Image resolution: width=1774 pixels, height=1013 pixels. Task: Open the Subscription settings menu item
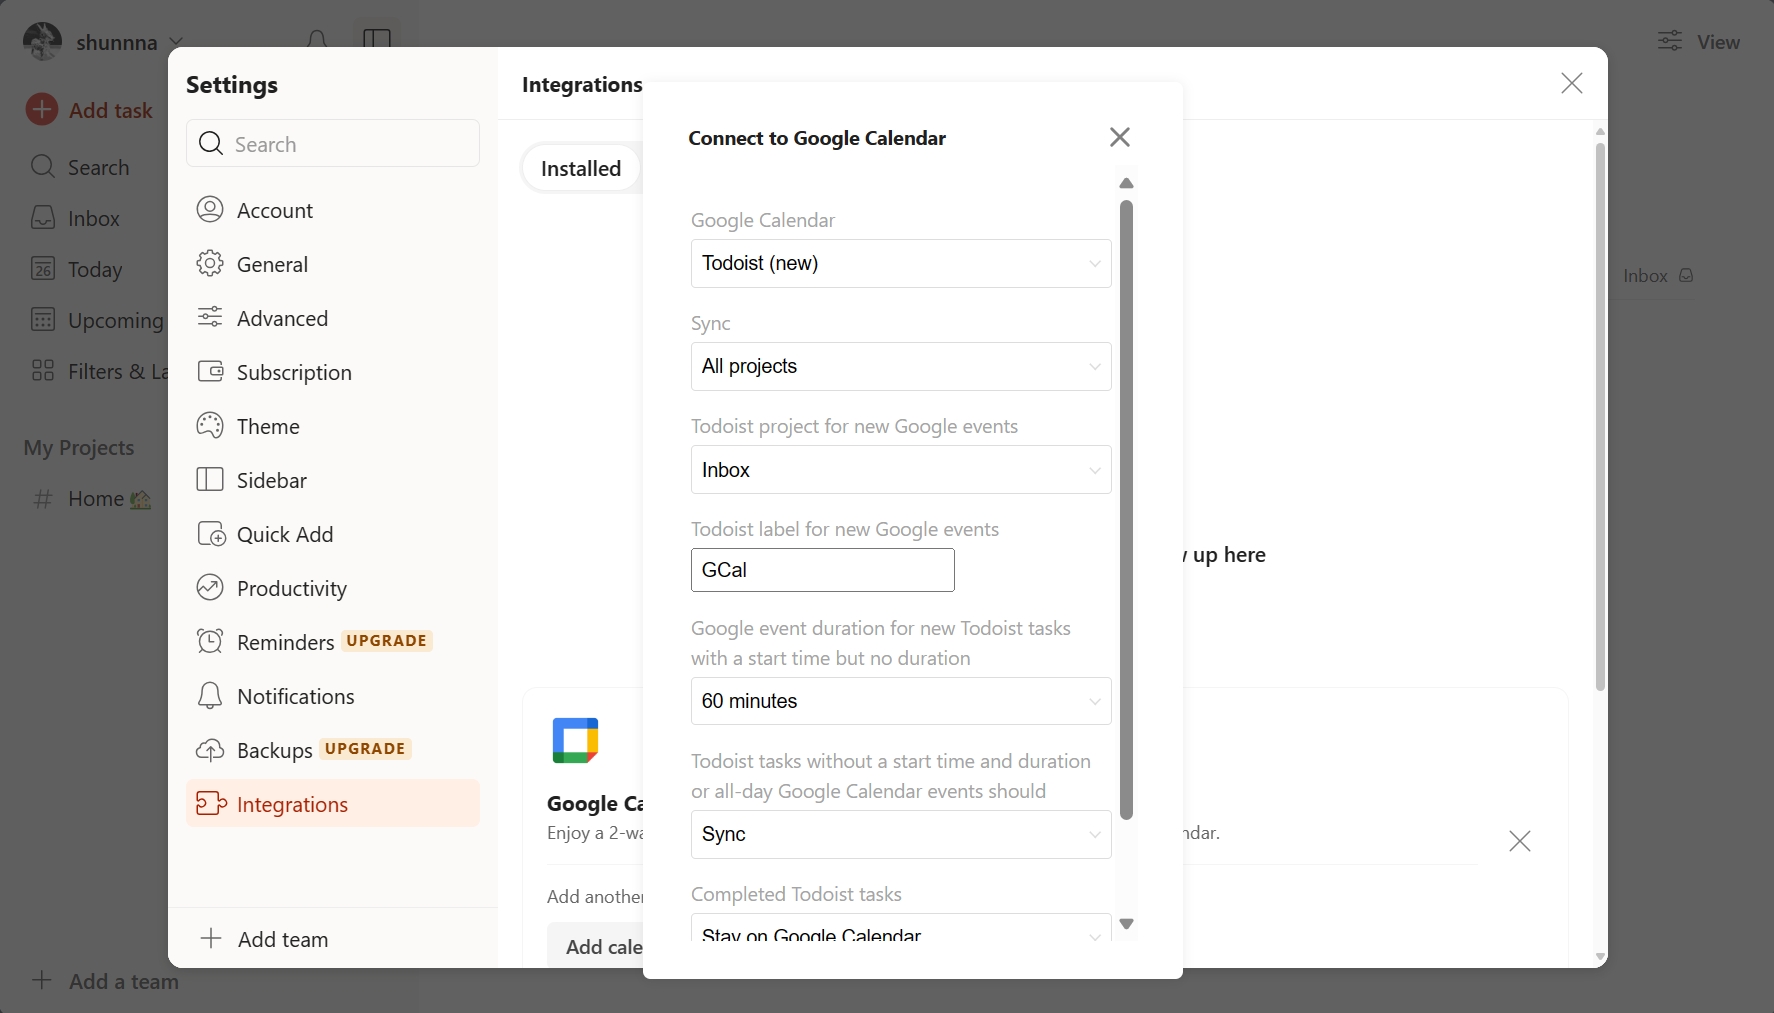(x=333, y=371)
